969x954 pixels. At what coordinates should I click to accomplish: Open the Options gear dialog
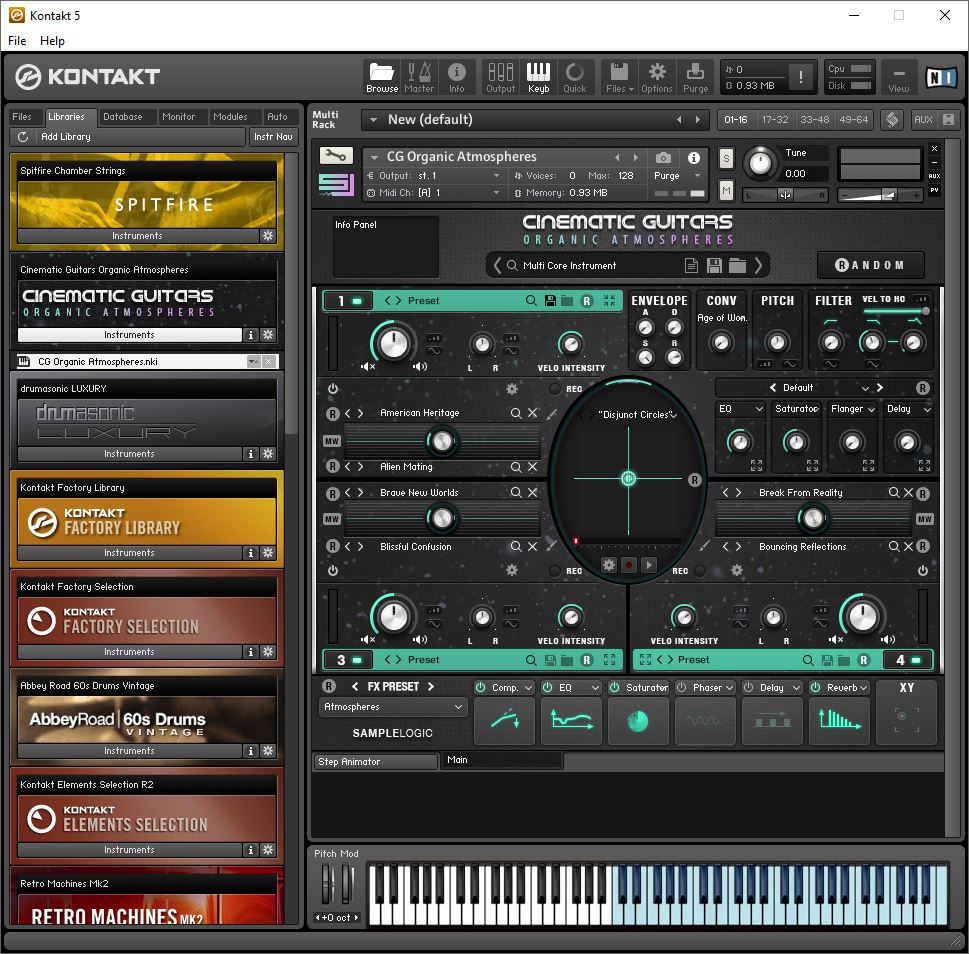[x=656, y=77]
